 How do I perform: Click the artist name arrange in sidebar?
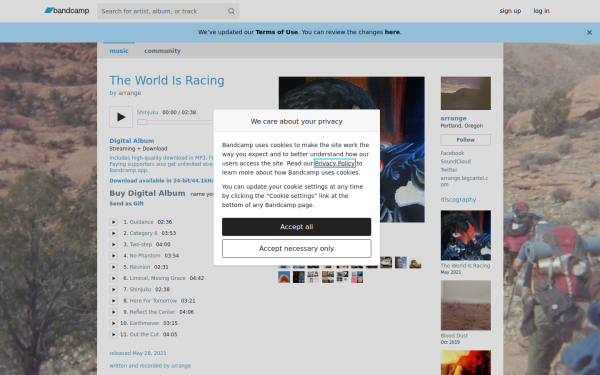pyautogui.click(x=453, y=119)
